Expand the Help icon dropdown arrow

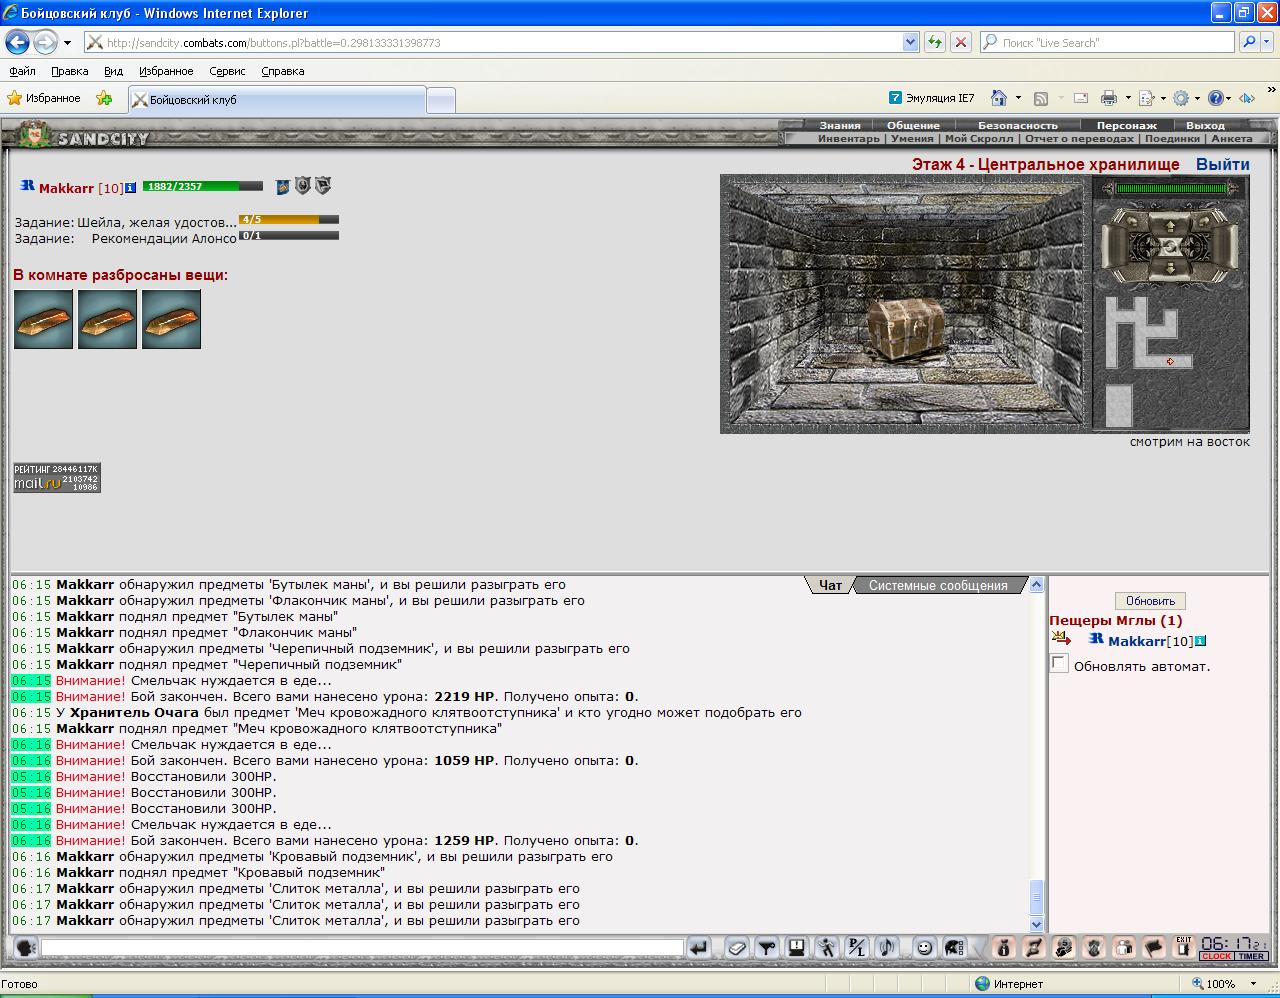tap(1230, 98)
